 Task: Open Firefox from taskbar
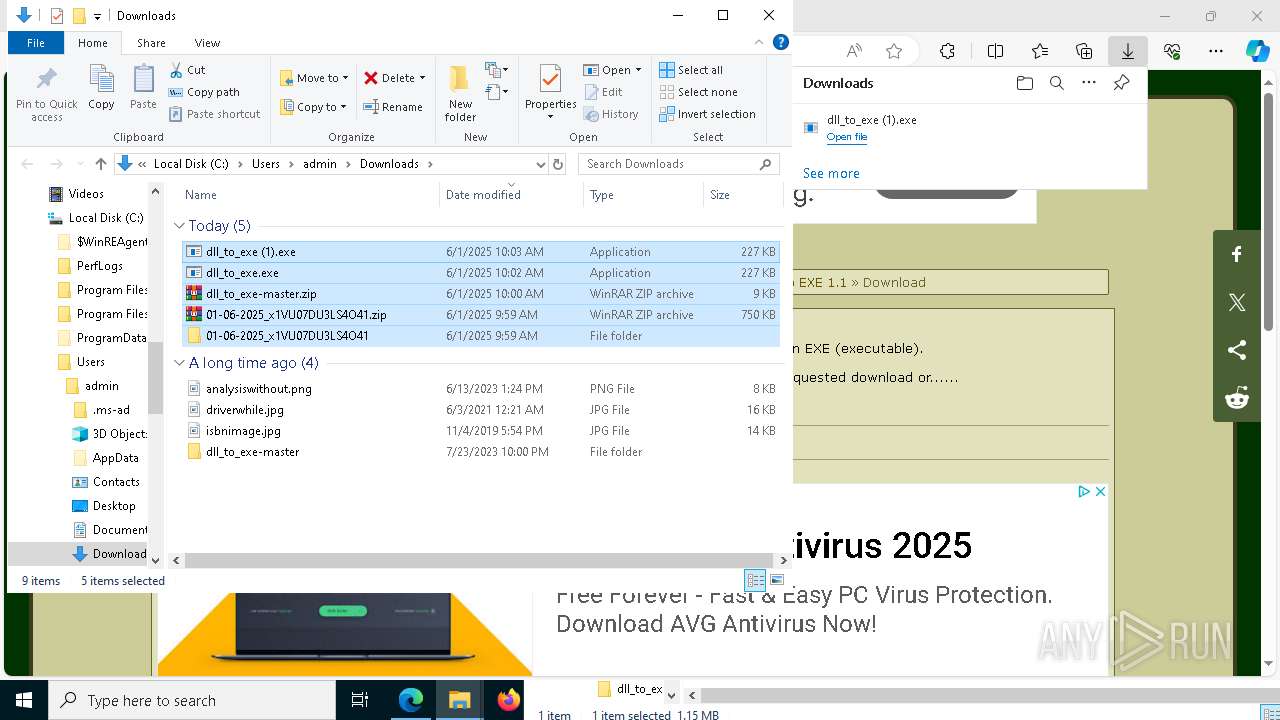pyautogui.click(x=508, y=700)
